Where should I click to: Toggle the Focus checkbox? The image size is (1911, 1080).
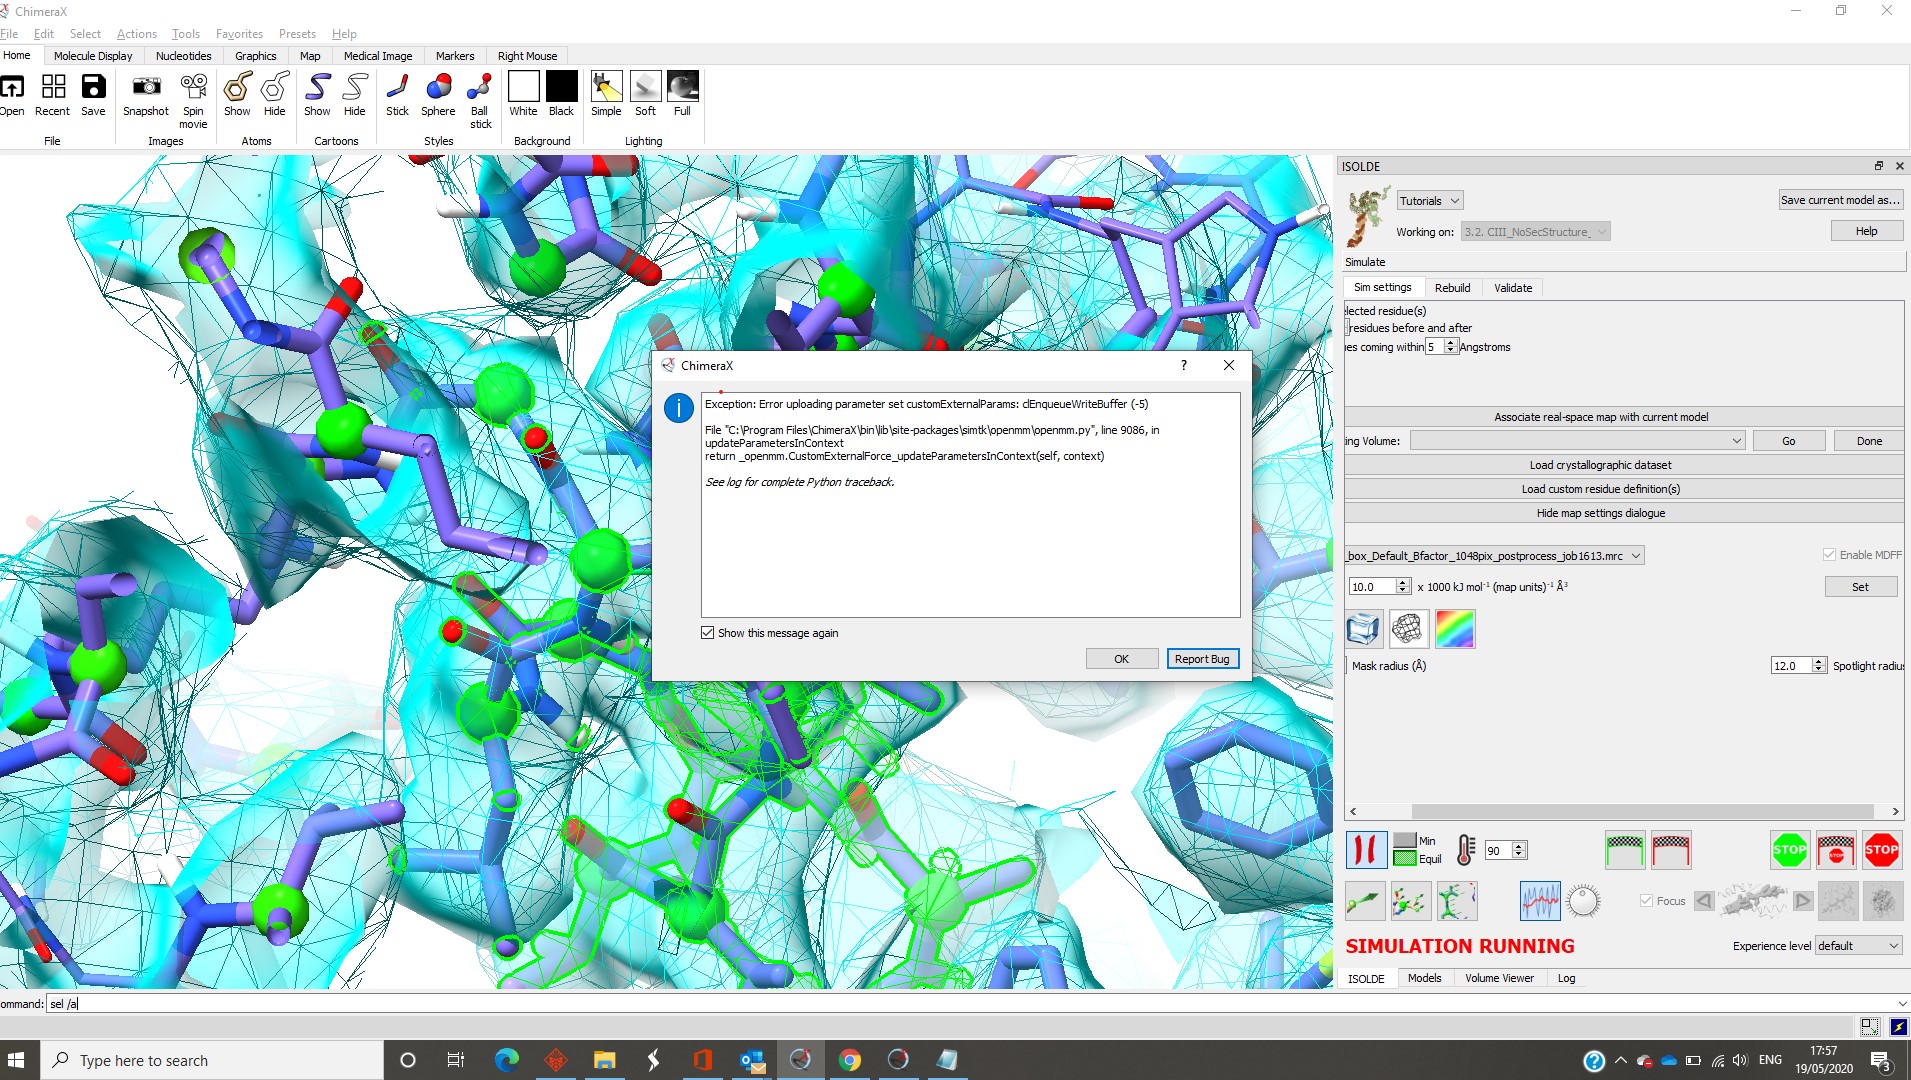click(x=1646, y=901)
